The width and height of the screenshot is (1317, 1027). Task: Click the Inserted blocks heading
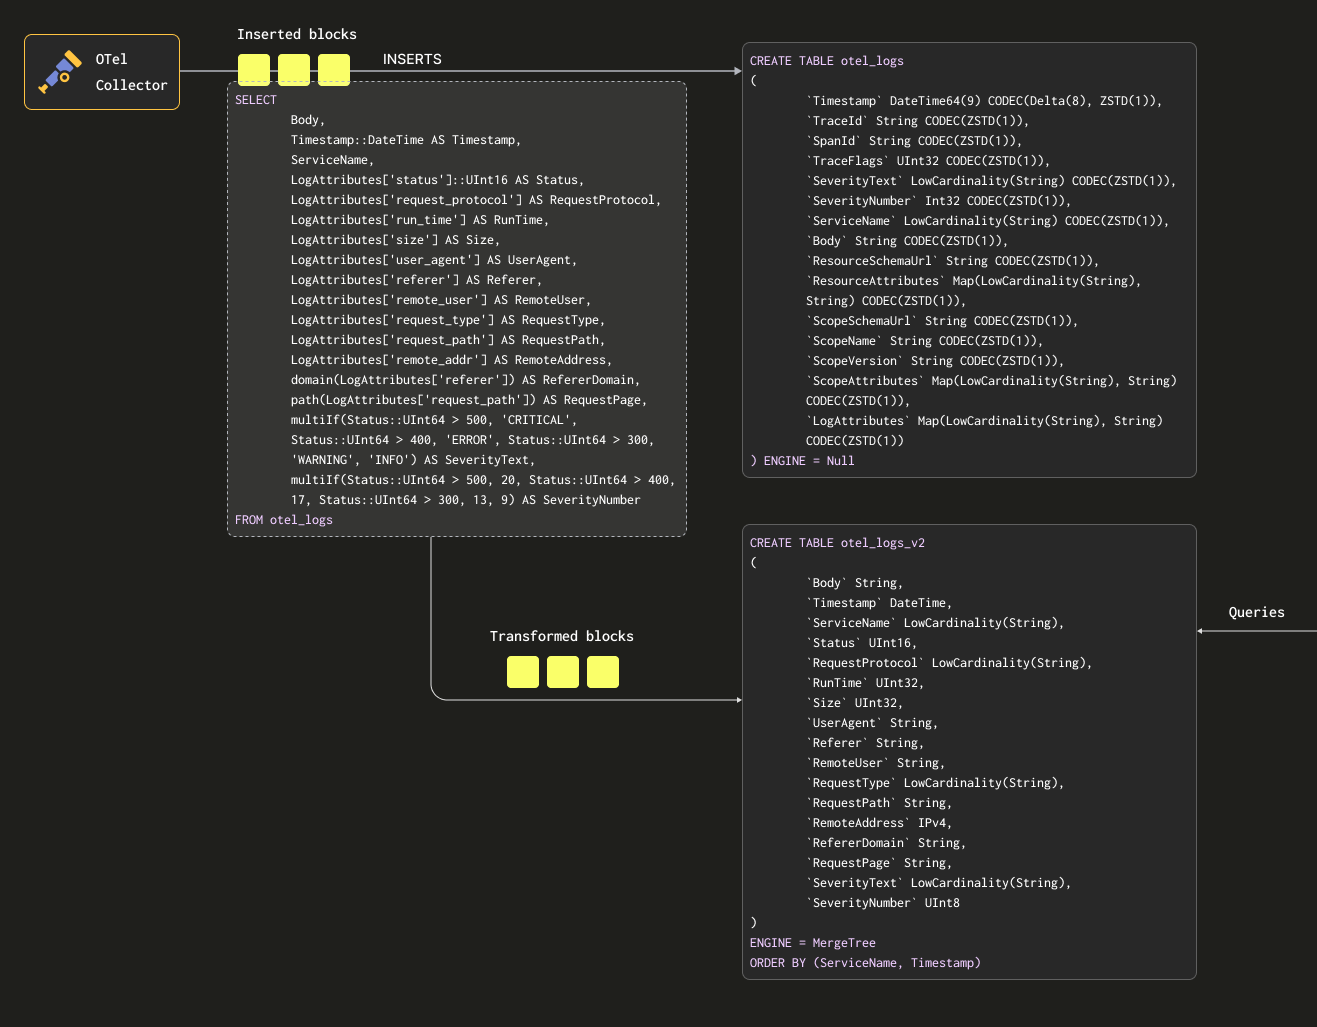(x=297, y=34)
